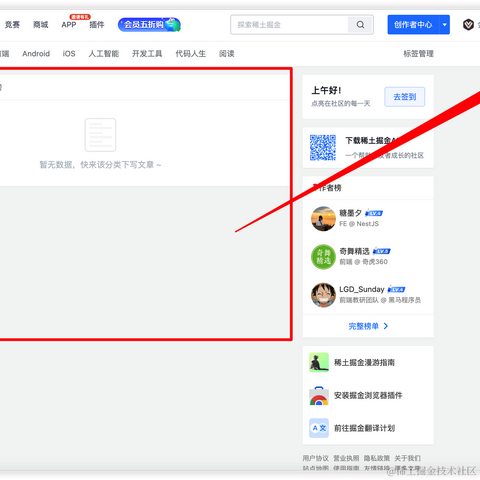Screen dimensions: 480x480
Task: Click the search magnifier icon
Action: (x=360, y=24)
